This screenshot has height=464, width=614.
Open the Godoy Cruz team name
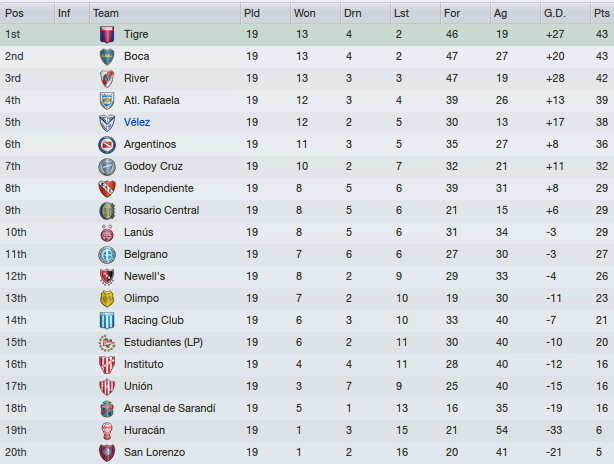153,166
